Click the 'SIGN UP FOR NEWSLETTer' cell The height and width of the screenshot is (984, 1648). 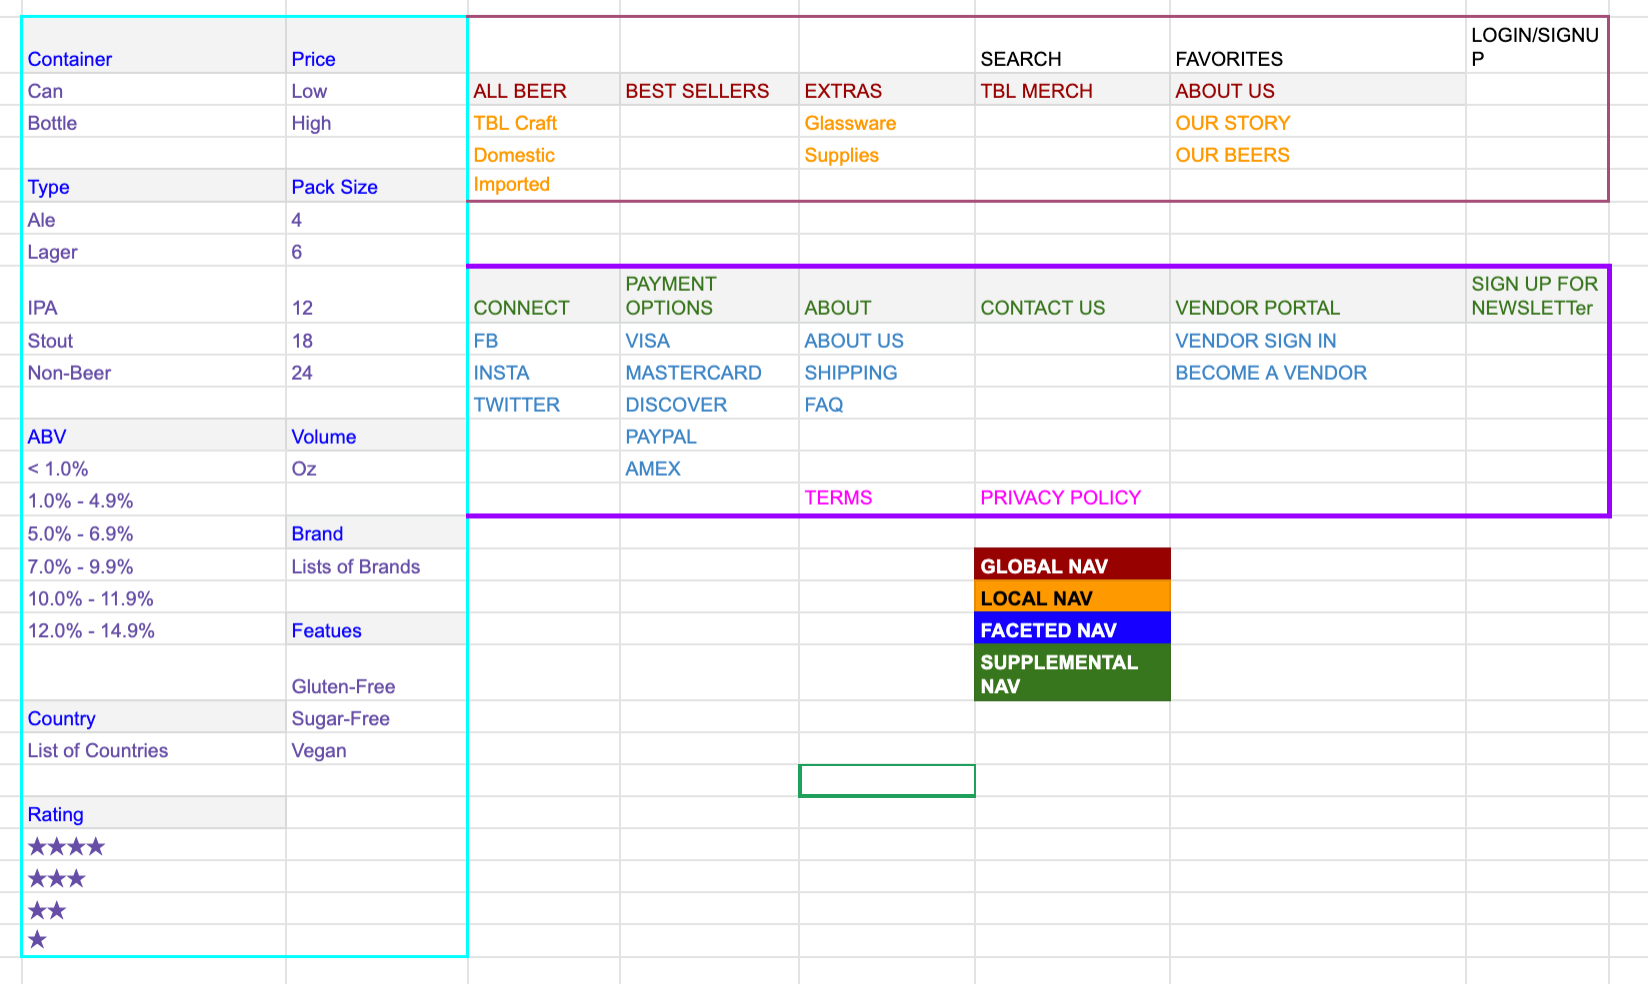(1537, 295)
